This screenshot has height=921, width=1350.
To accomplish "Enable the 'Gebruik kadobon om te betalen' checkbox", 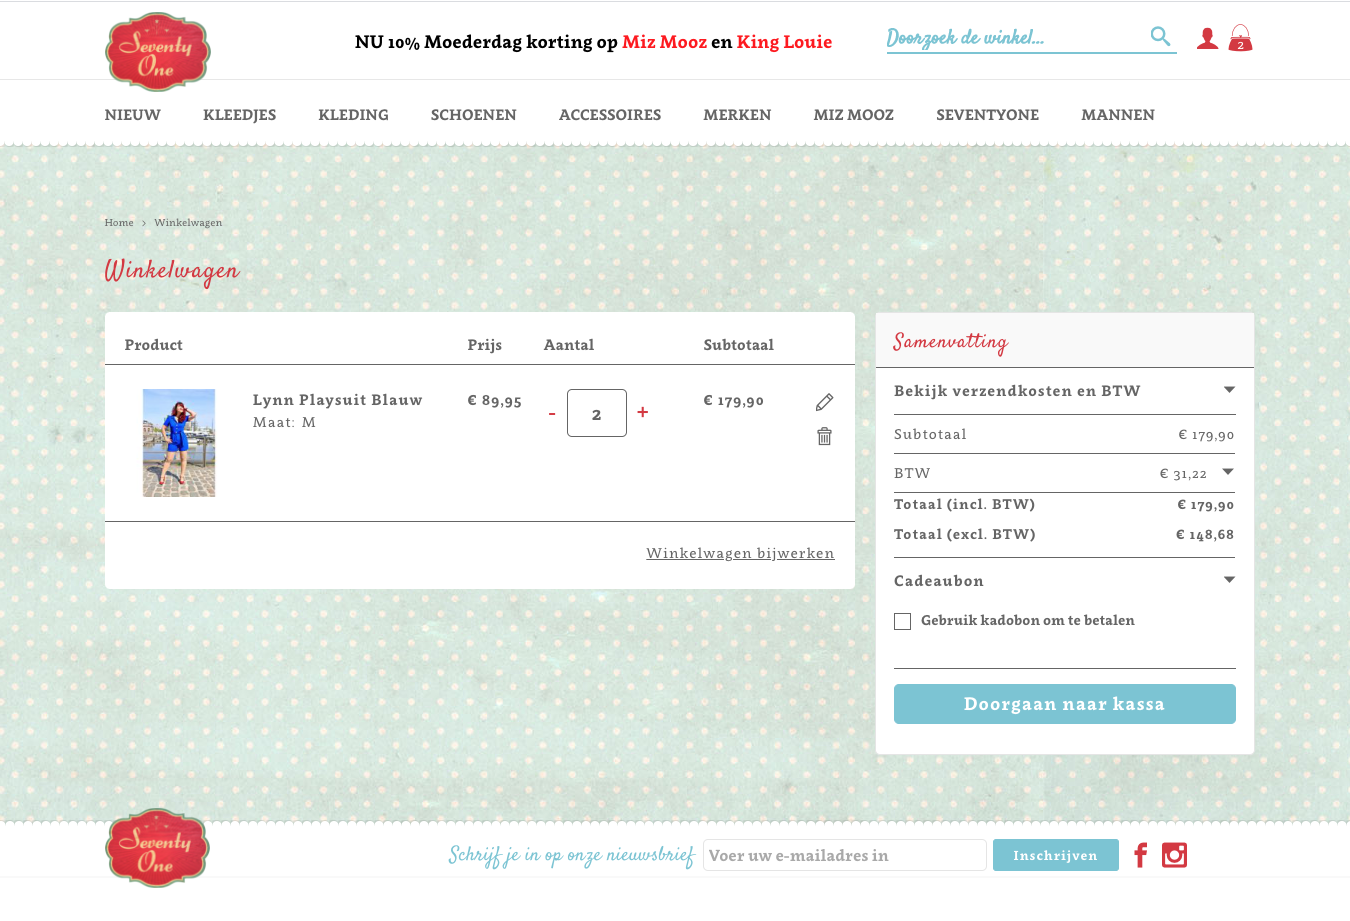I will [x=903, y=621].
